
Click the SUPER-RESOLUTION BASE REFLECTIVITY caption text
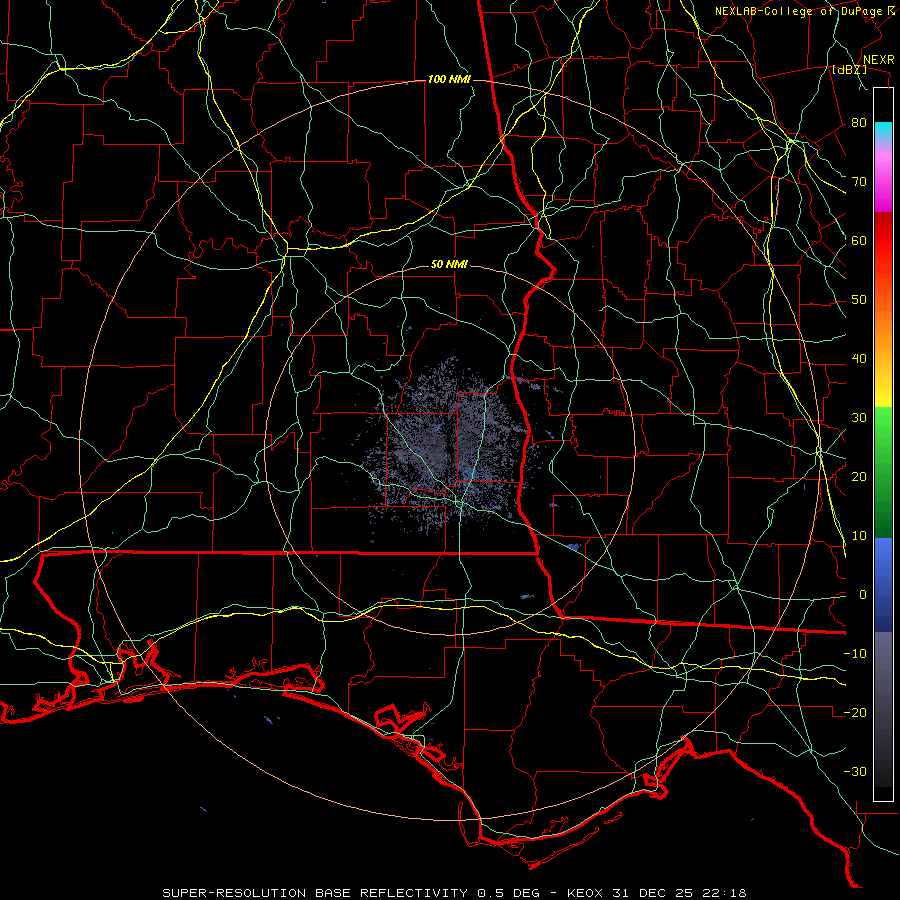(315, 893)
